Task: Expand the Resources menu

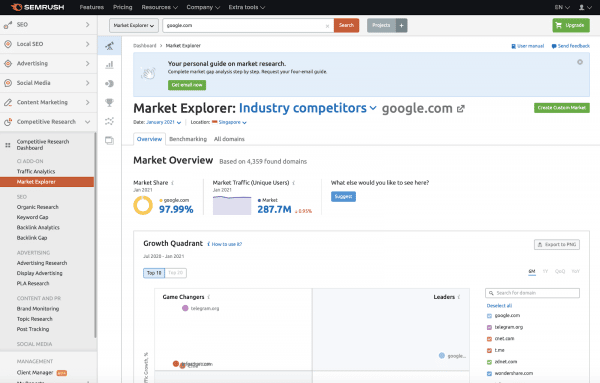Action: click(160, 7)
